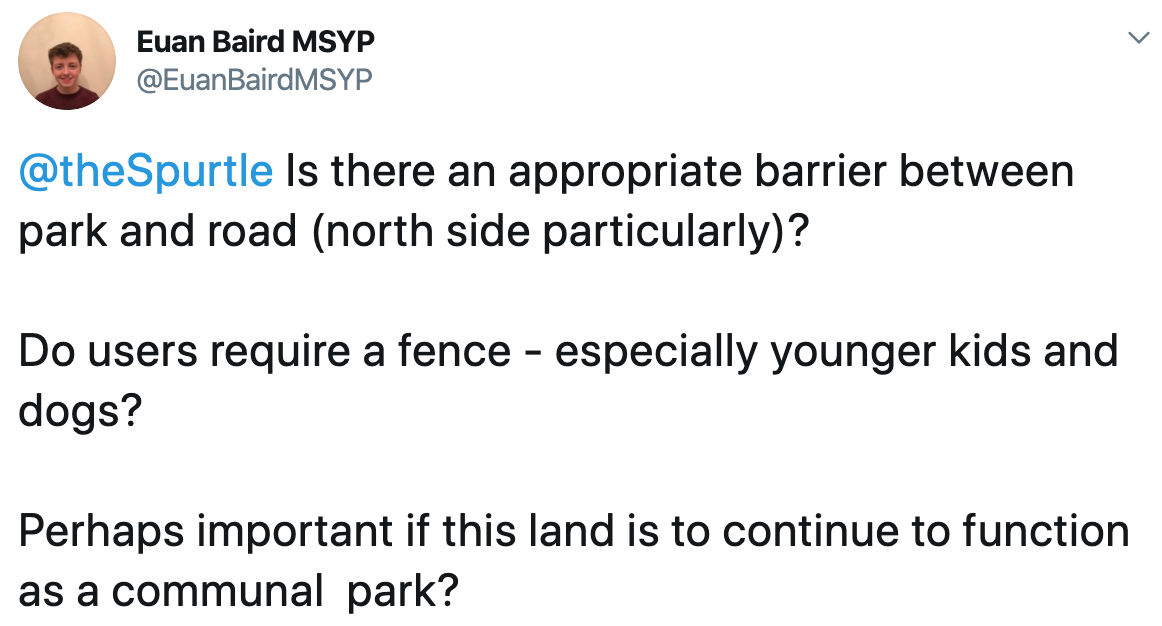Select the 'park and road' tweet line
1162x626 pixels.
click(414, 232)
